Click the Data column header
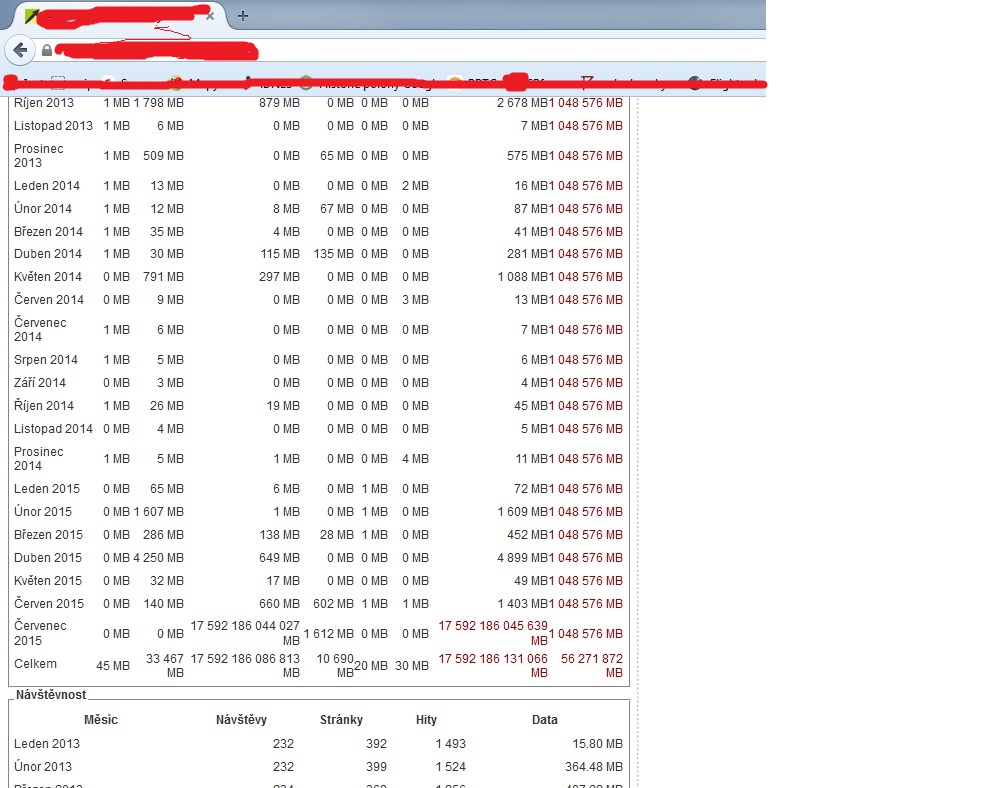 pyautogui.click(x=545, y=720)
